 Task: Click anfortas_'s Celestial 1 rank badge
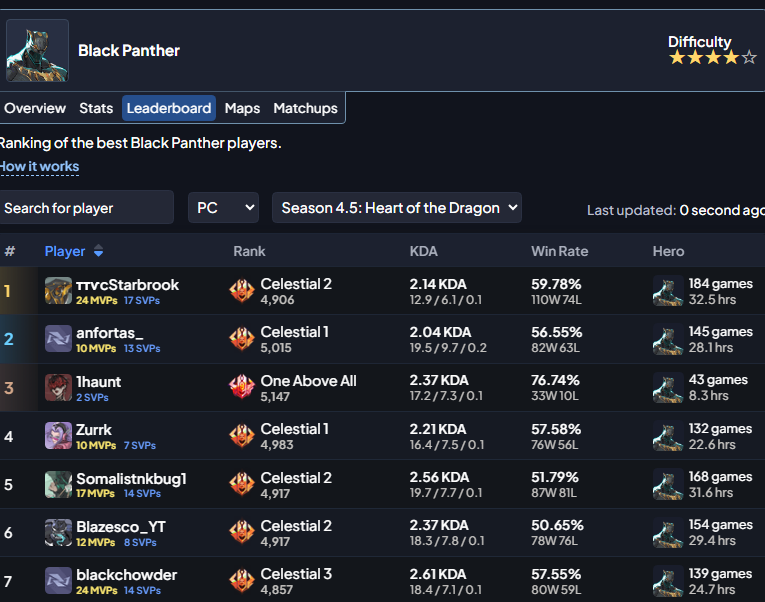[242, 339]
